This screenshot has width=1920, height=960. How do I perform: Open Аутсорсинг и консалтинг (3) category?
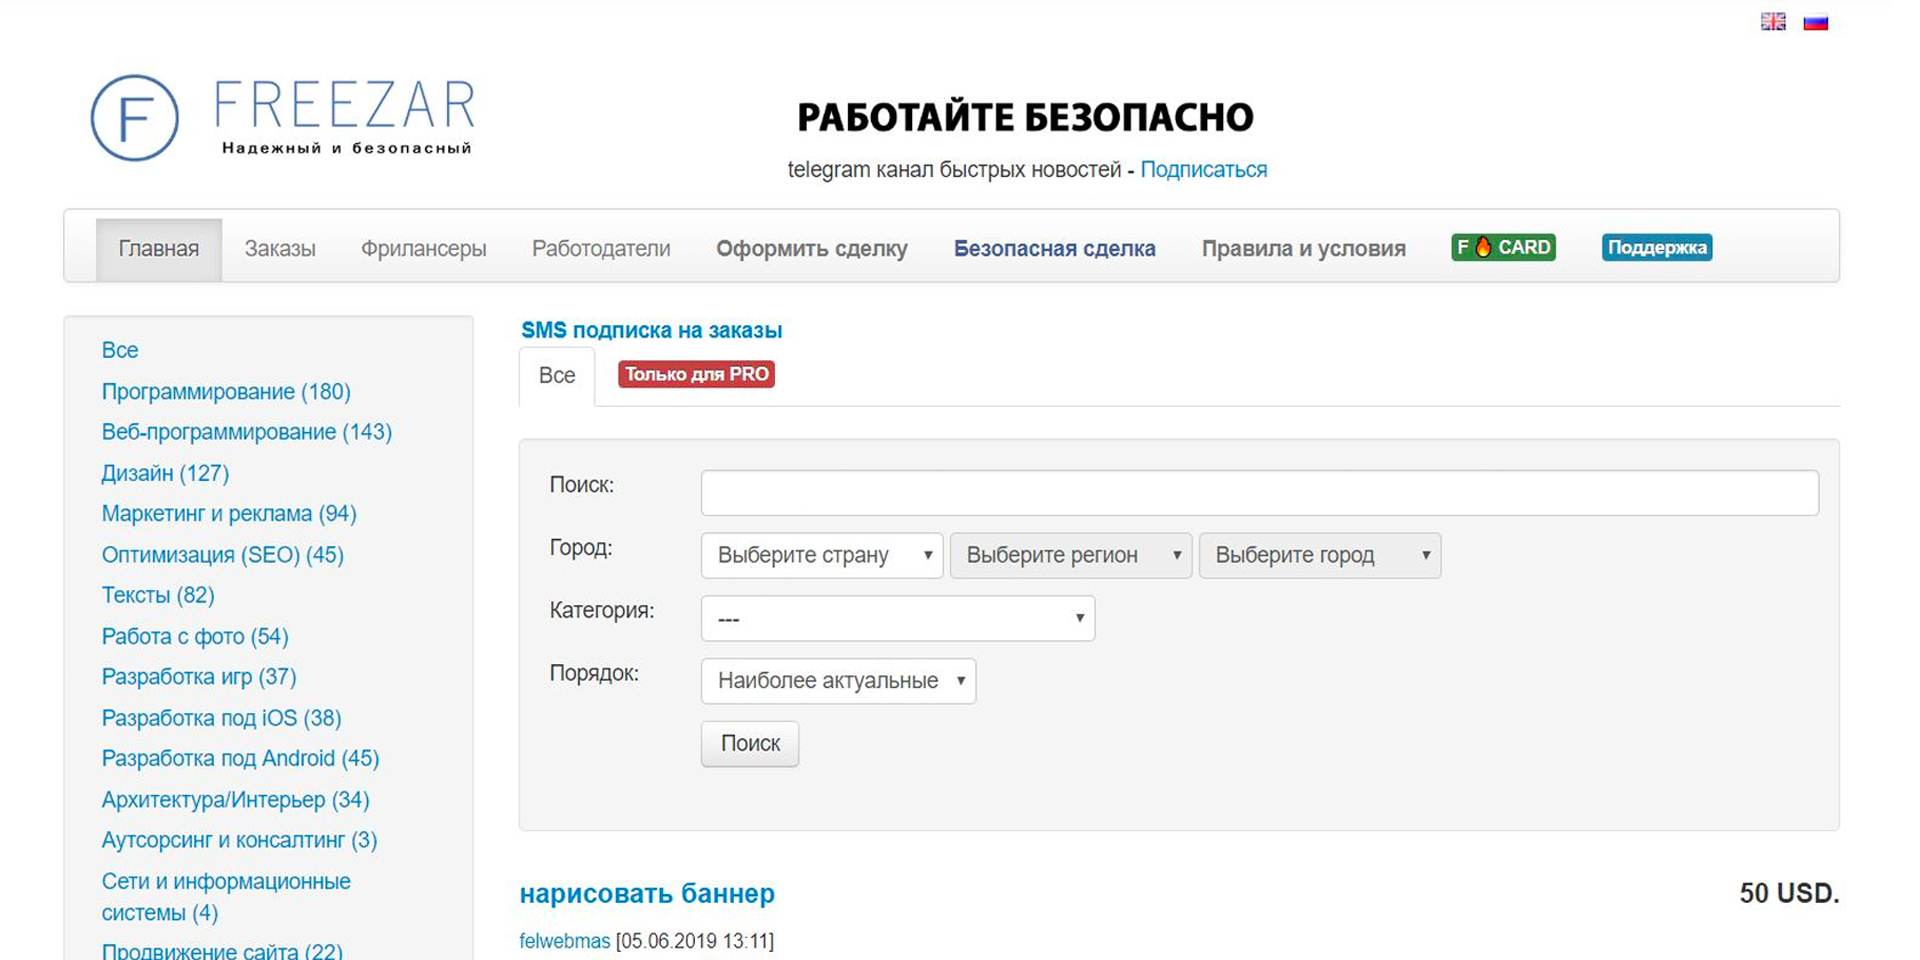tap(239, 840)
